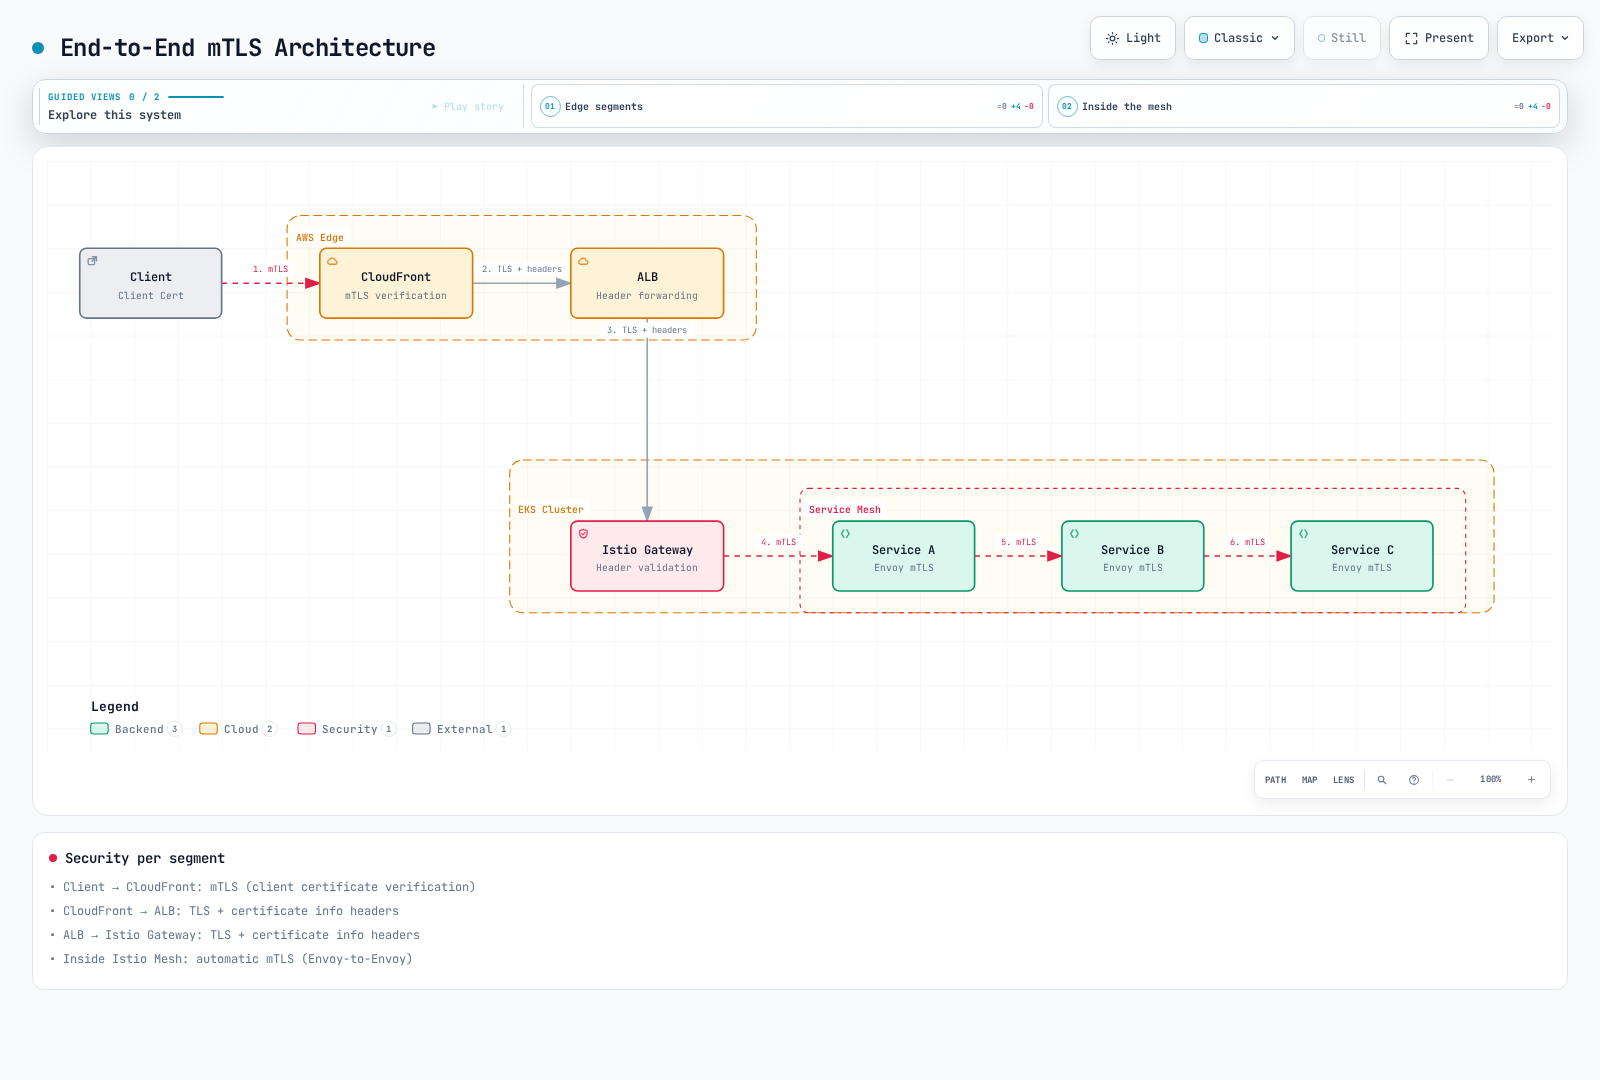Toggle Cloud category in the legend
Screen dimensions: 1600x1080
tap(238, 729)
